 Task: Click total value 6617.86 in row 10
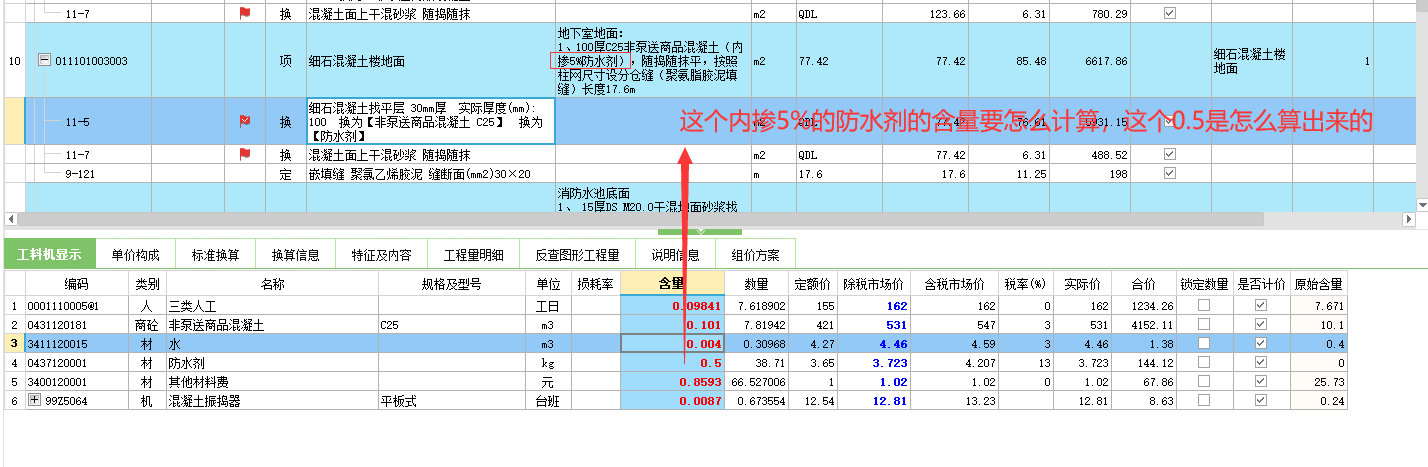click(1098, 61)
